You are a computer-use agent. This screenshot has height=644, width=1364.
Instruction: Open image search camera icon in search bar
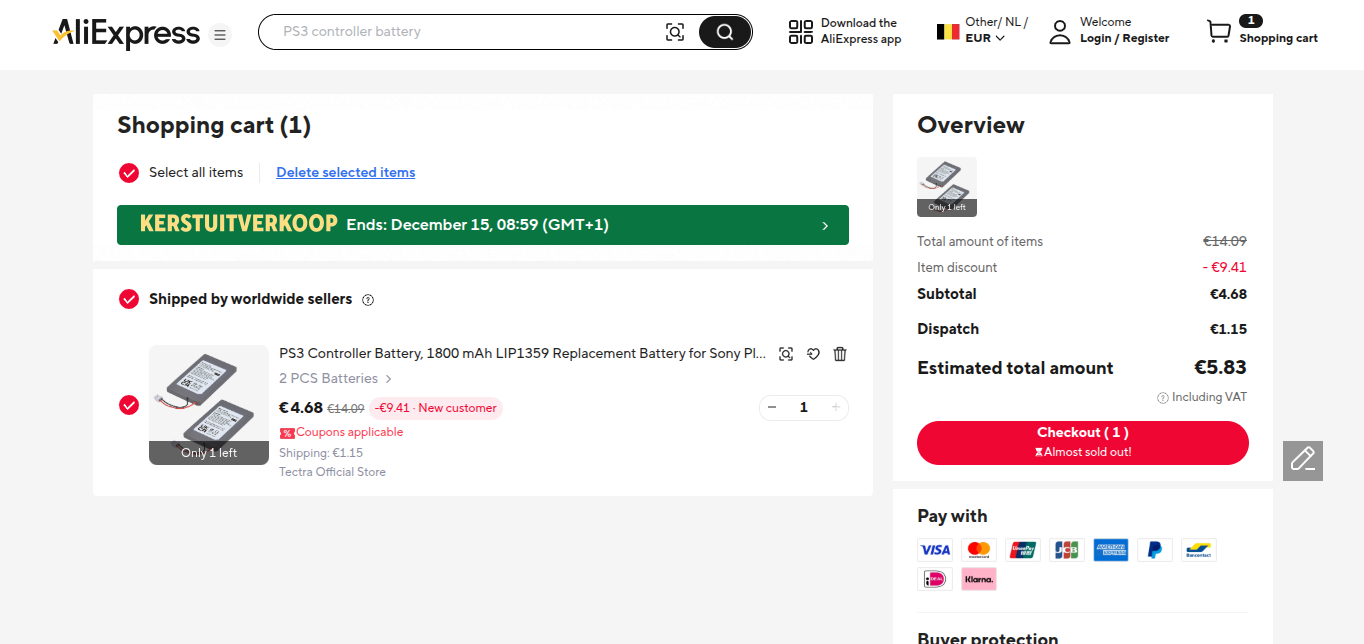[675, 32]
